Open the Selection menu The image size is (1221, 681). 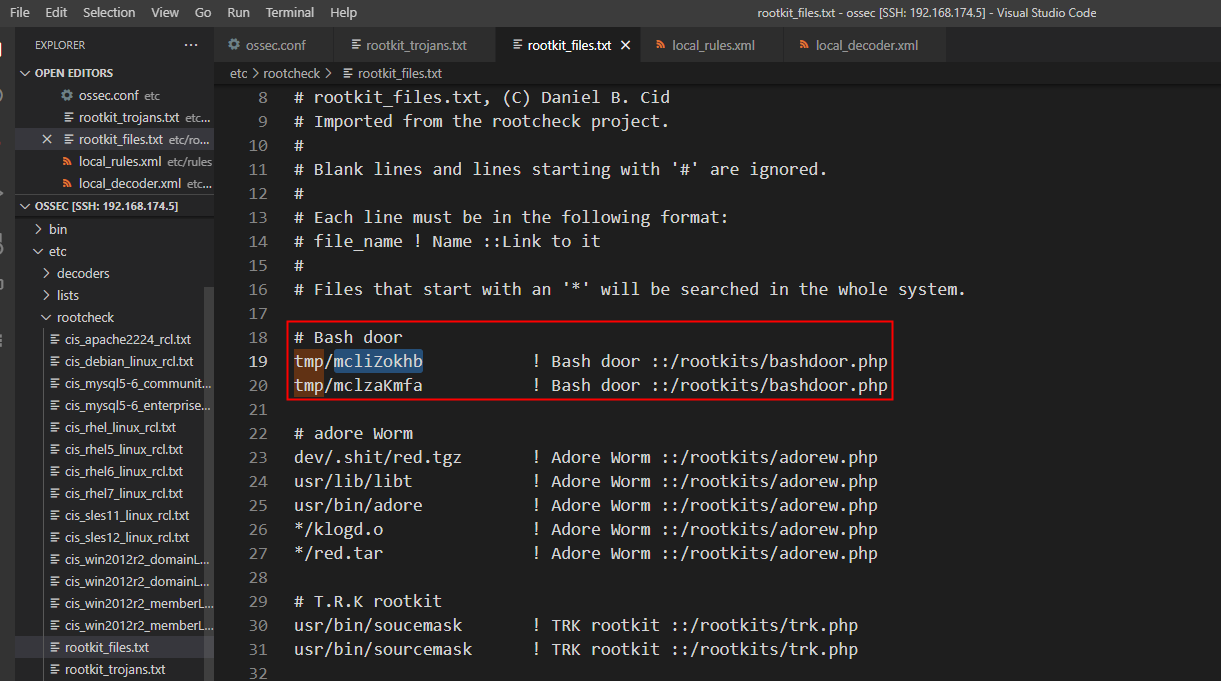[109, 13]
